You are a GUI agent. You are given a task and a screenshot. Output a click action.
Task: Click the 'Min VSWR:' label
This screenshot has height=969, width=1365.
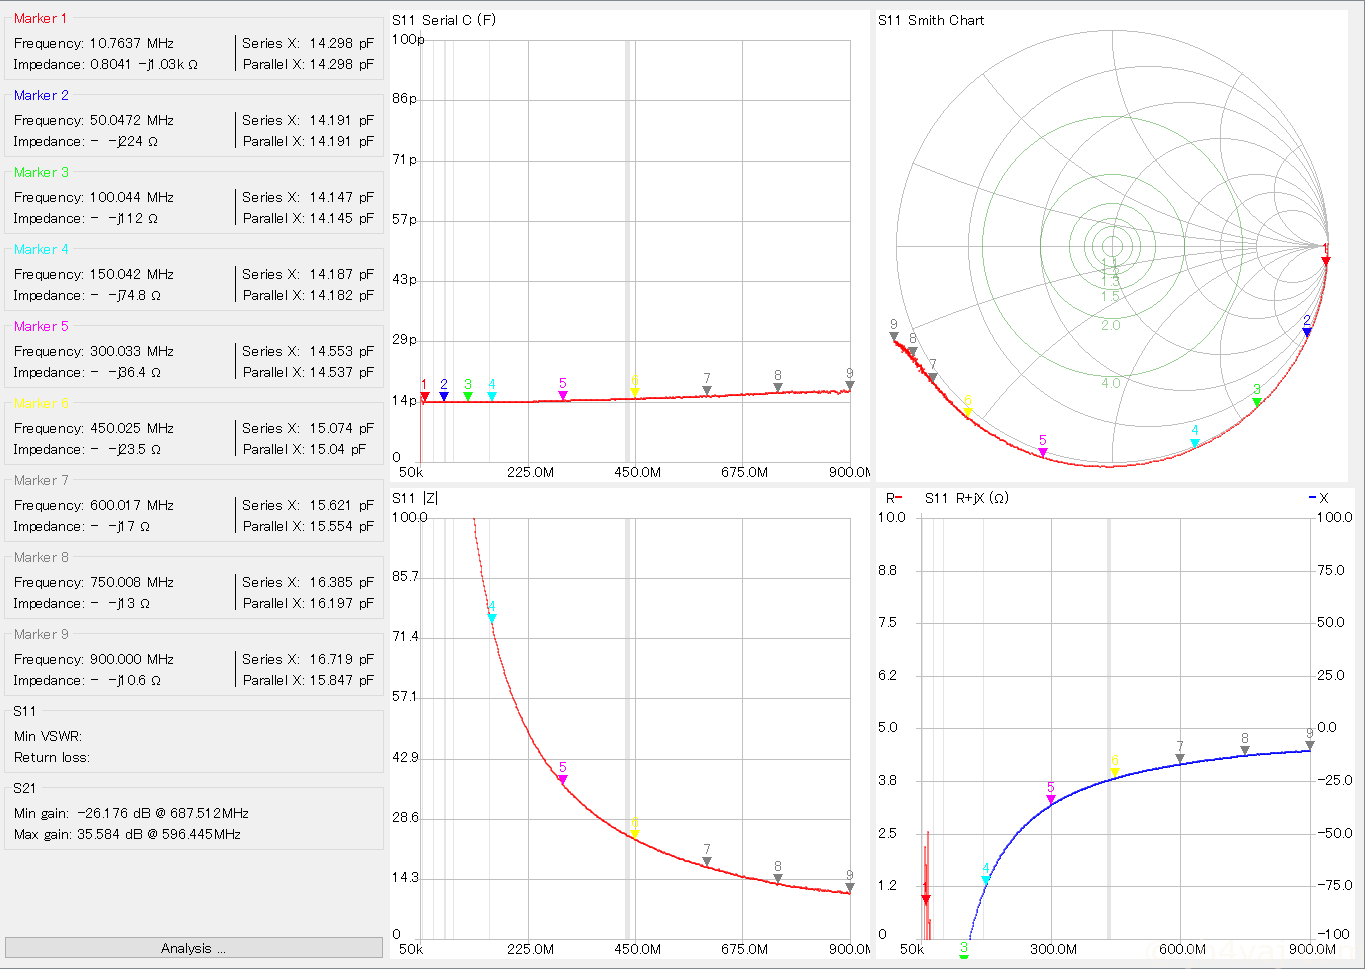pos(48,736)
